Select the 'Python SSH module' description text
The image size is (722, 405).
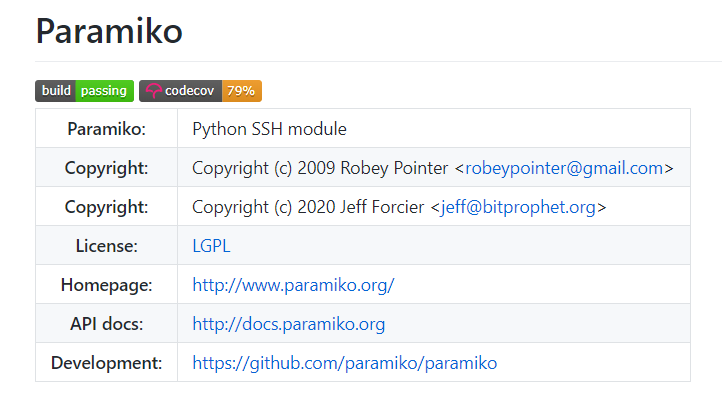(269, 129)
